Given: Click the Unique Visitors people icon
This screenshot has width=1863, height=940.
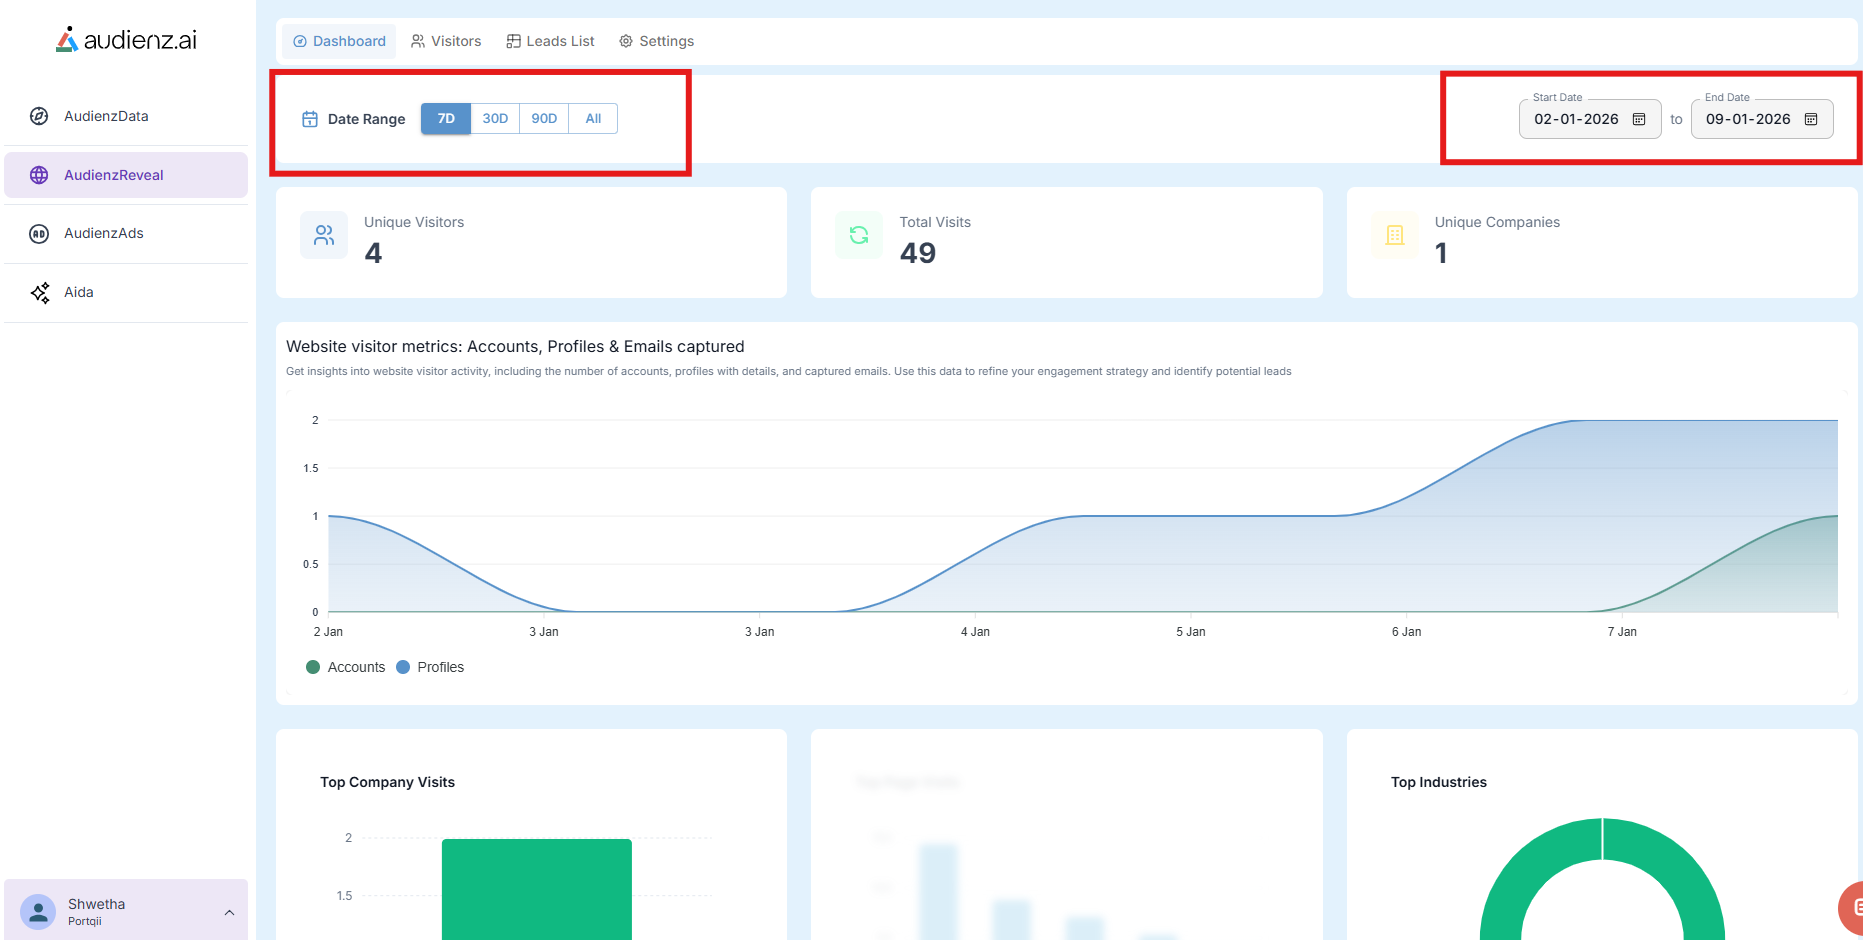Looking at the screenshot, I should pyautogui.click(x=324, y=236).
